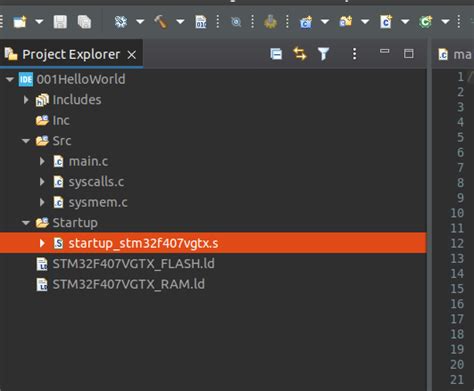Image resolution: width=474 pixels, height=391 pixels.
Task: Click the filter funnel icon
Action: (x=323, y=54)
